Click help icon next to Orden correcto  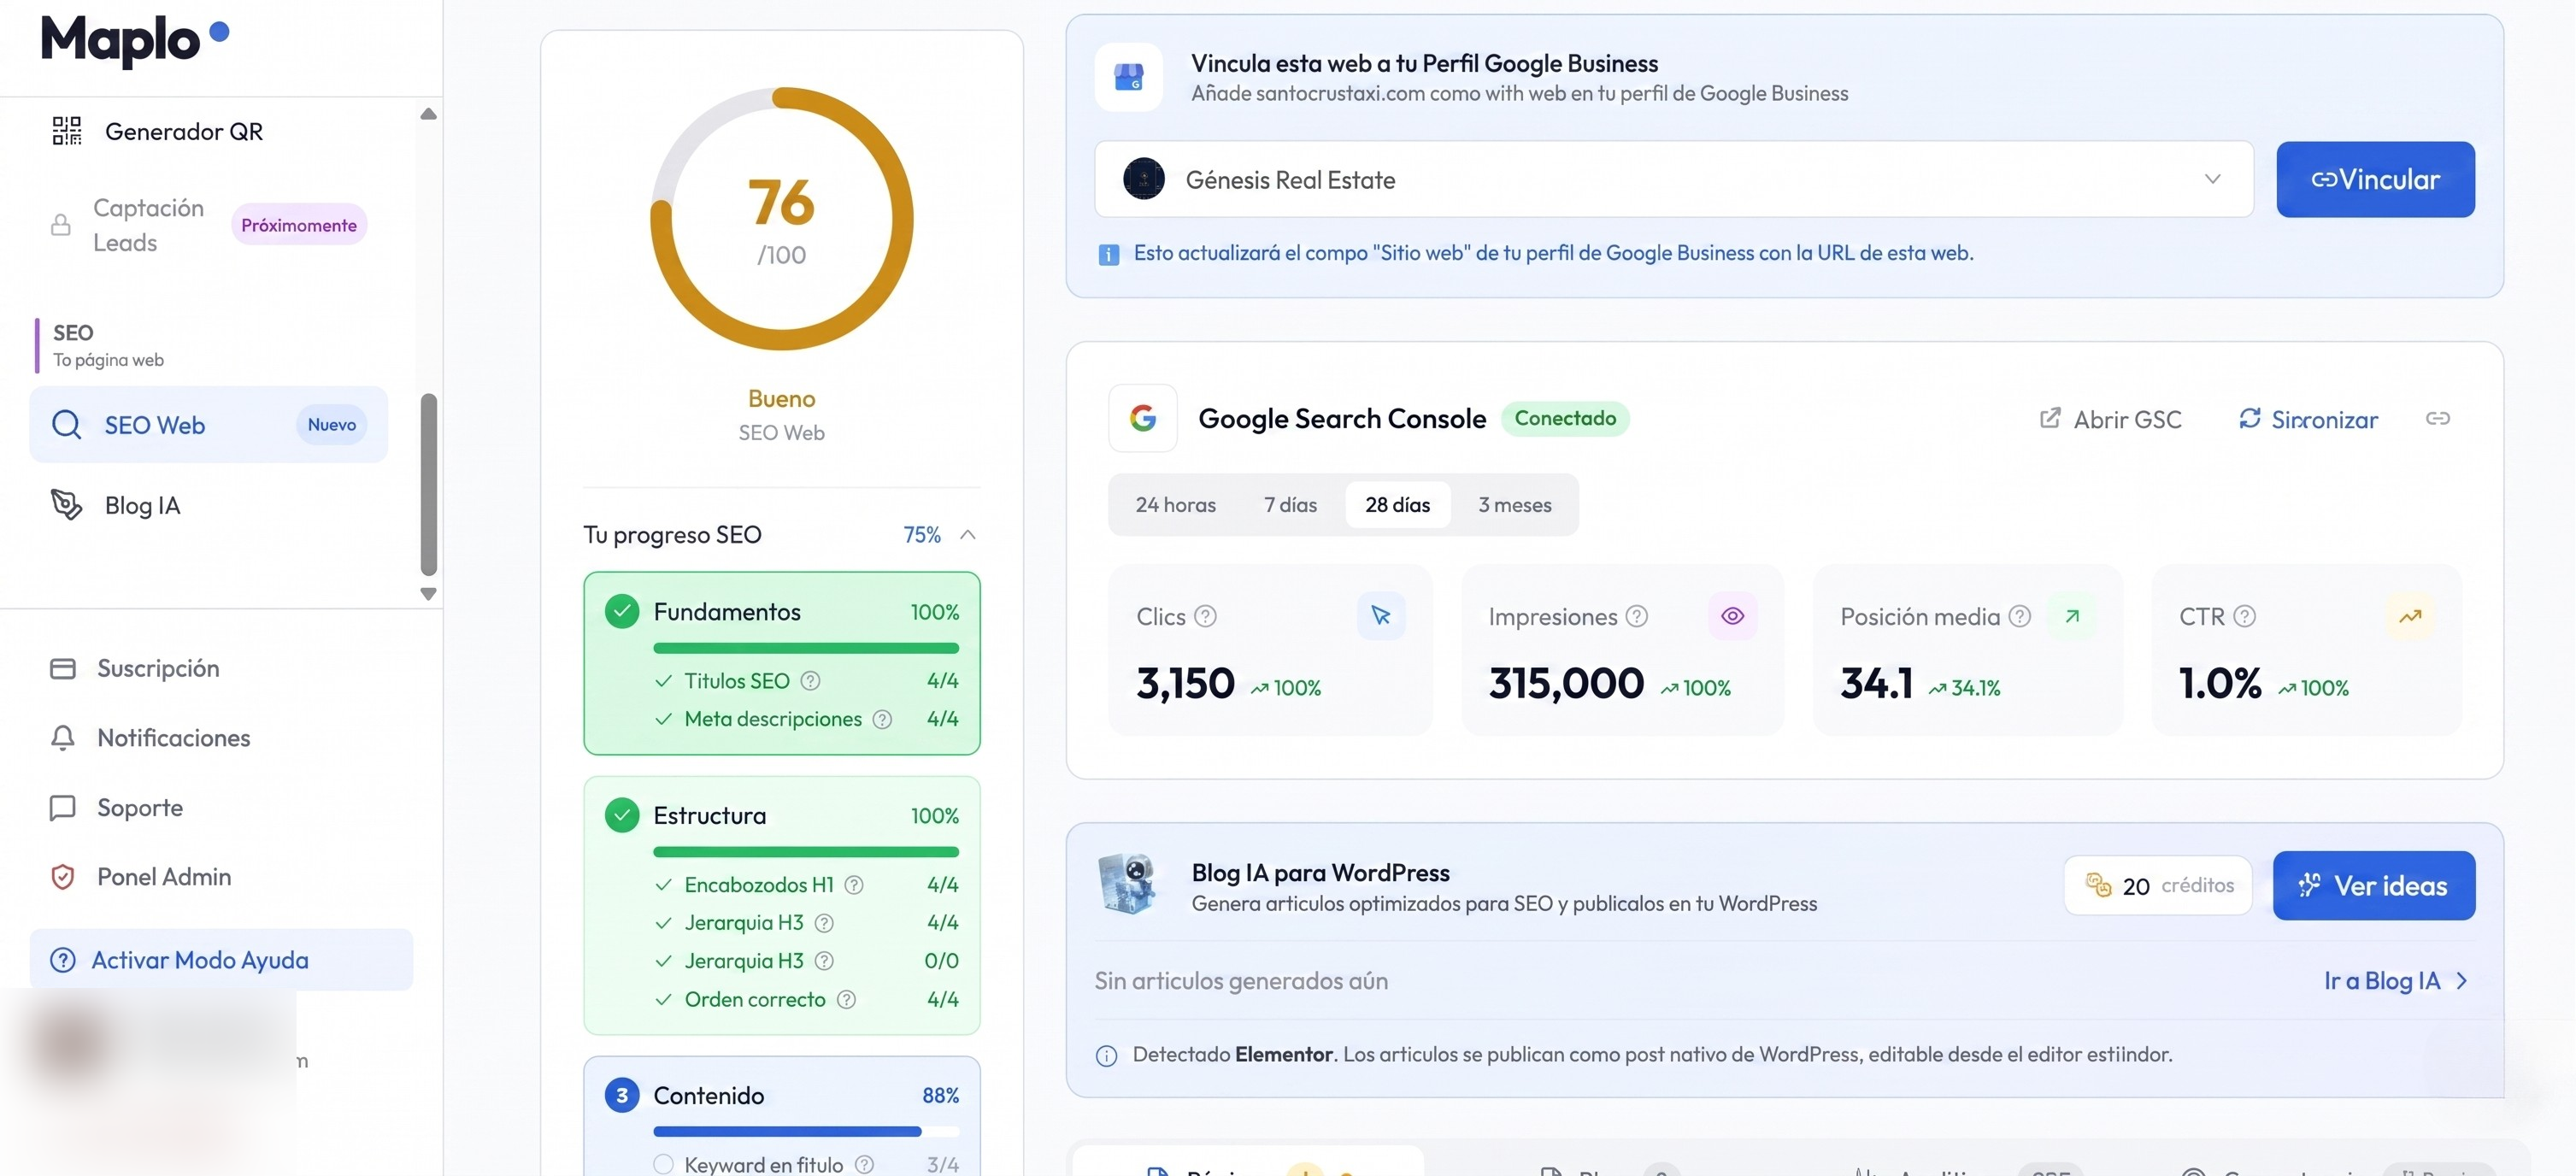846,1000
